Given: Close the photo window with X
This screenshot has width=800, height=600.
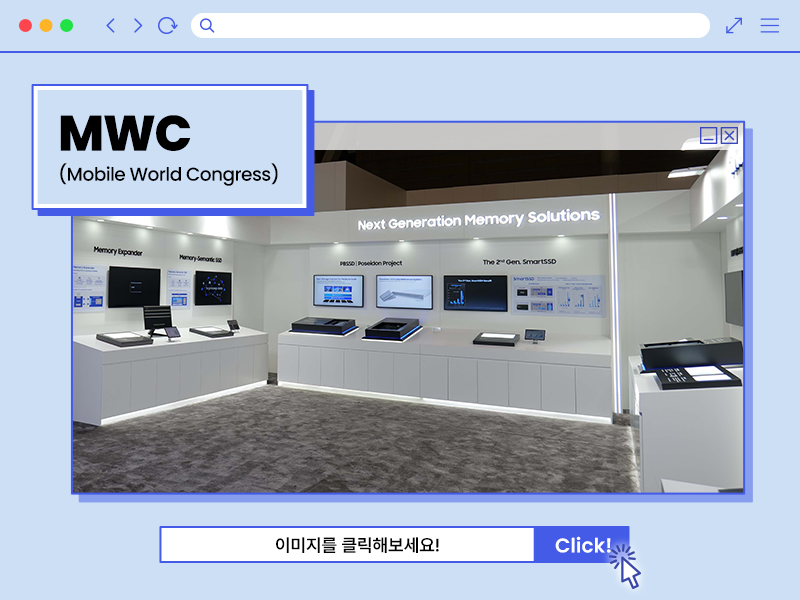Looking at the screenshot, I should coord(730,135).
